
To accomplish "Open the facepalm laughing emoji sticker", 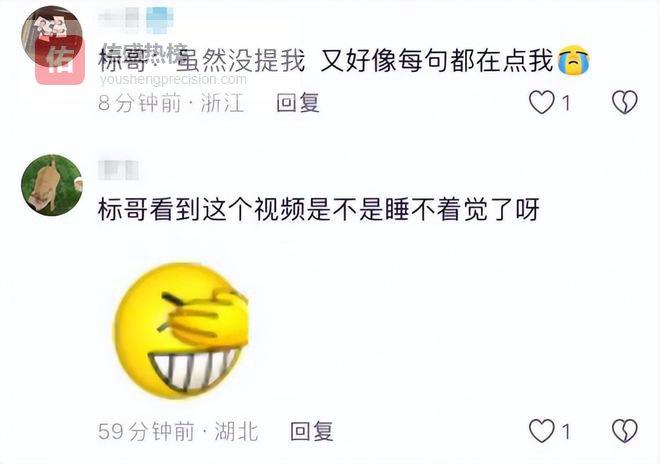I will 181,331.
